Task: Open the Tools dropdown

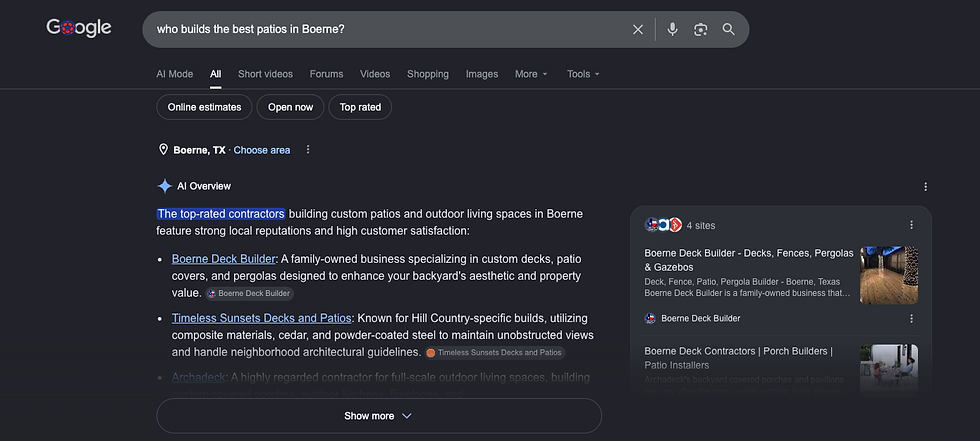Action: [x=583, y=74]
